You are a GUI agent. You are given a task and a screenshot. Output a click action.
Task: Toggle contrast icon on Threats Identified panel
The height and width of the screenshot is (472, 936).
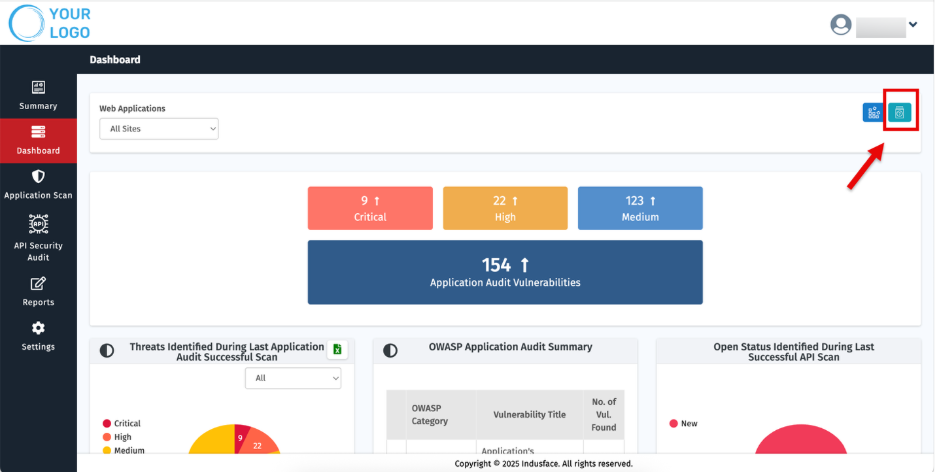coord(107,351)
